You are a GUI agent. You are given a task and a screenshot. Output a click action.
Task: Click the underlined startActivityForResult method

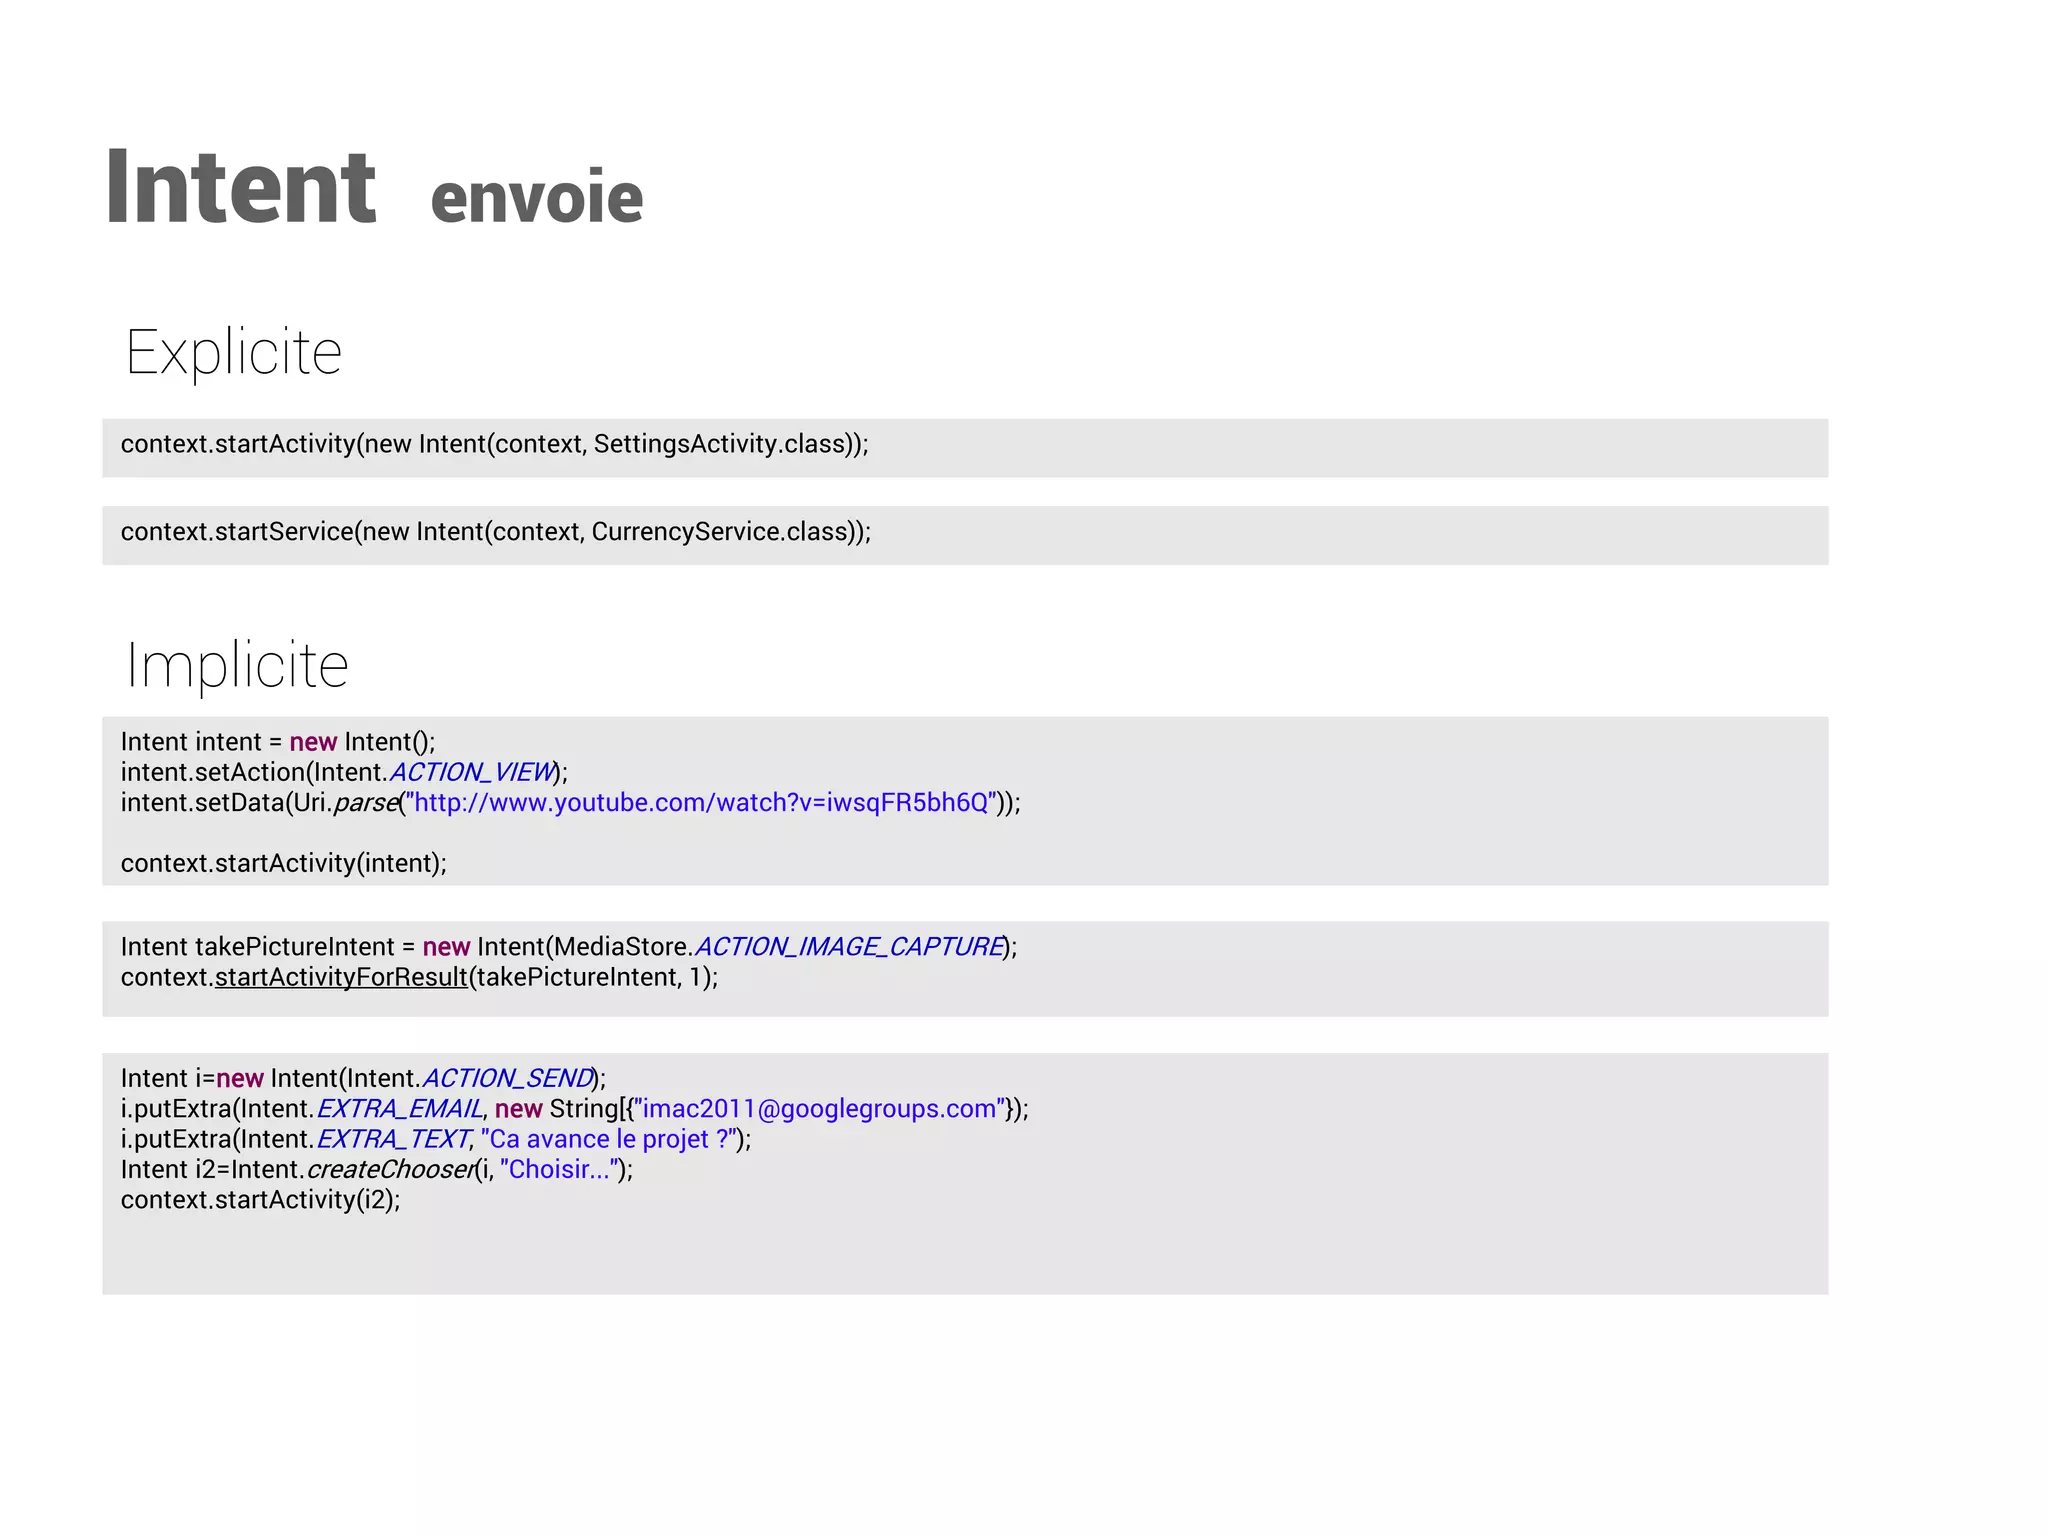coord(341,978)
